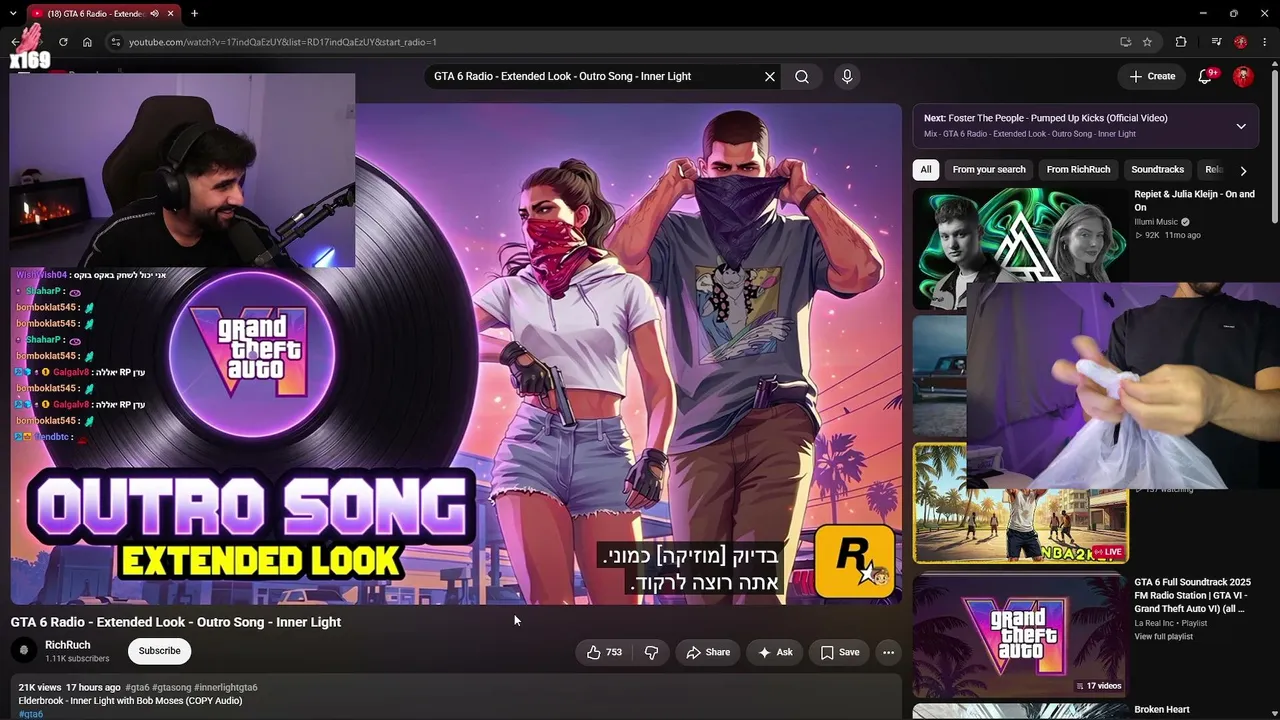1280x720 pixels.
Task: Reload the YouTube page
Action: [x=63, y=42]
